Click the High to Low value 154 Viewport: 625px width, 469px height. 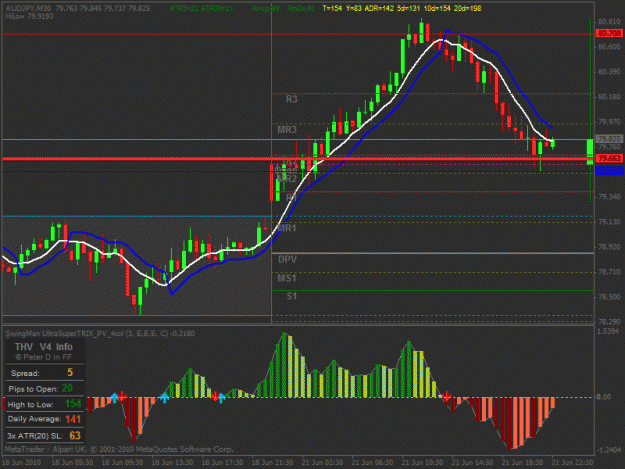[73, 404]
